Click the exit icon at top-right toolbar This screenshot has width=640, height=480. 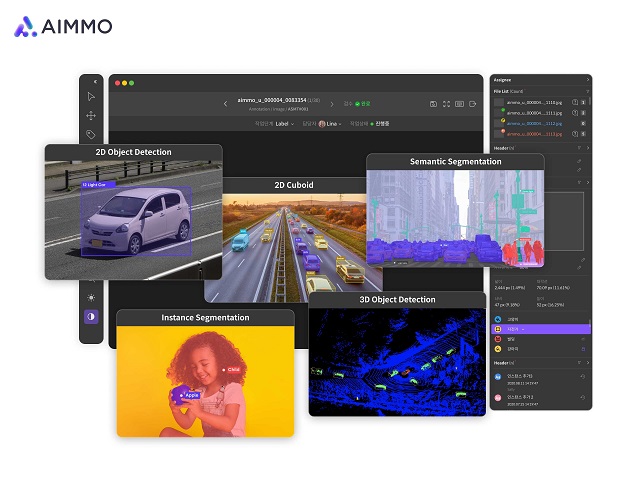point(473,104)
